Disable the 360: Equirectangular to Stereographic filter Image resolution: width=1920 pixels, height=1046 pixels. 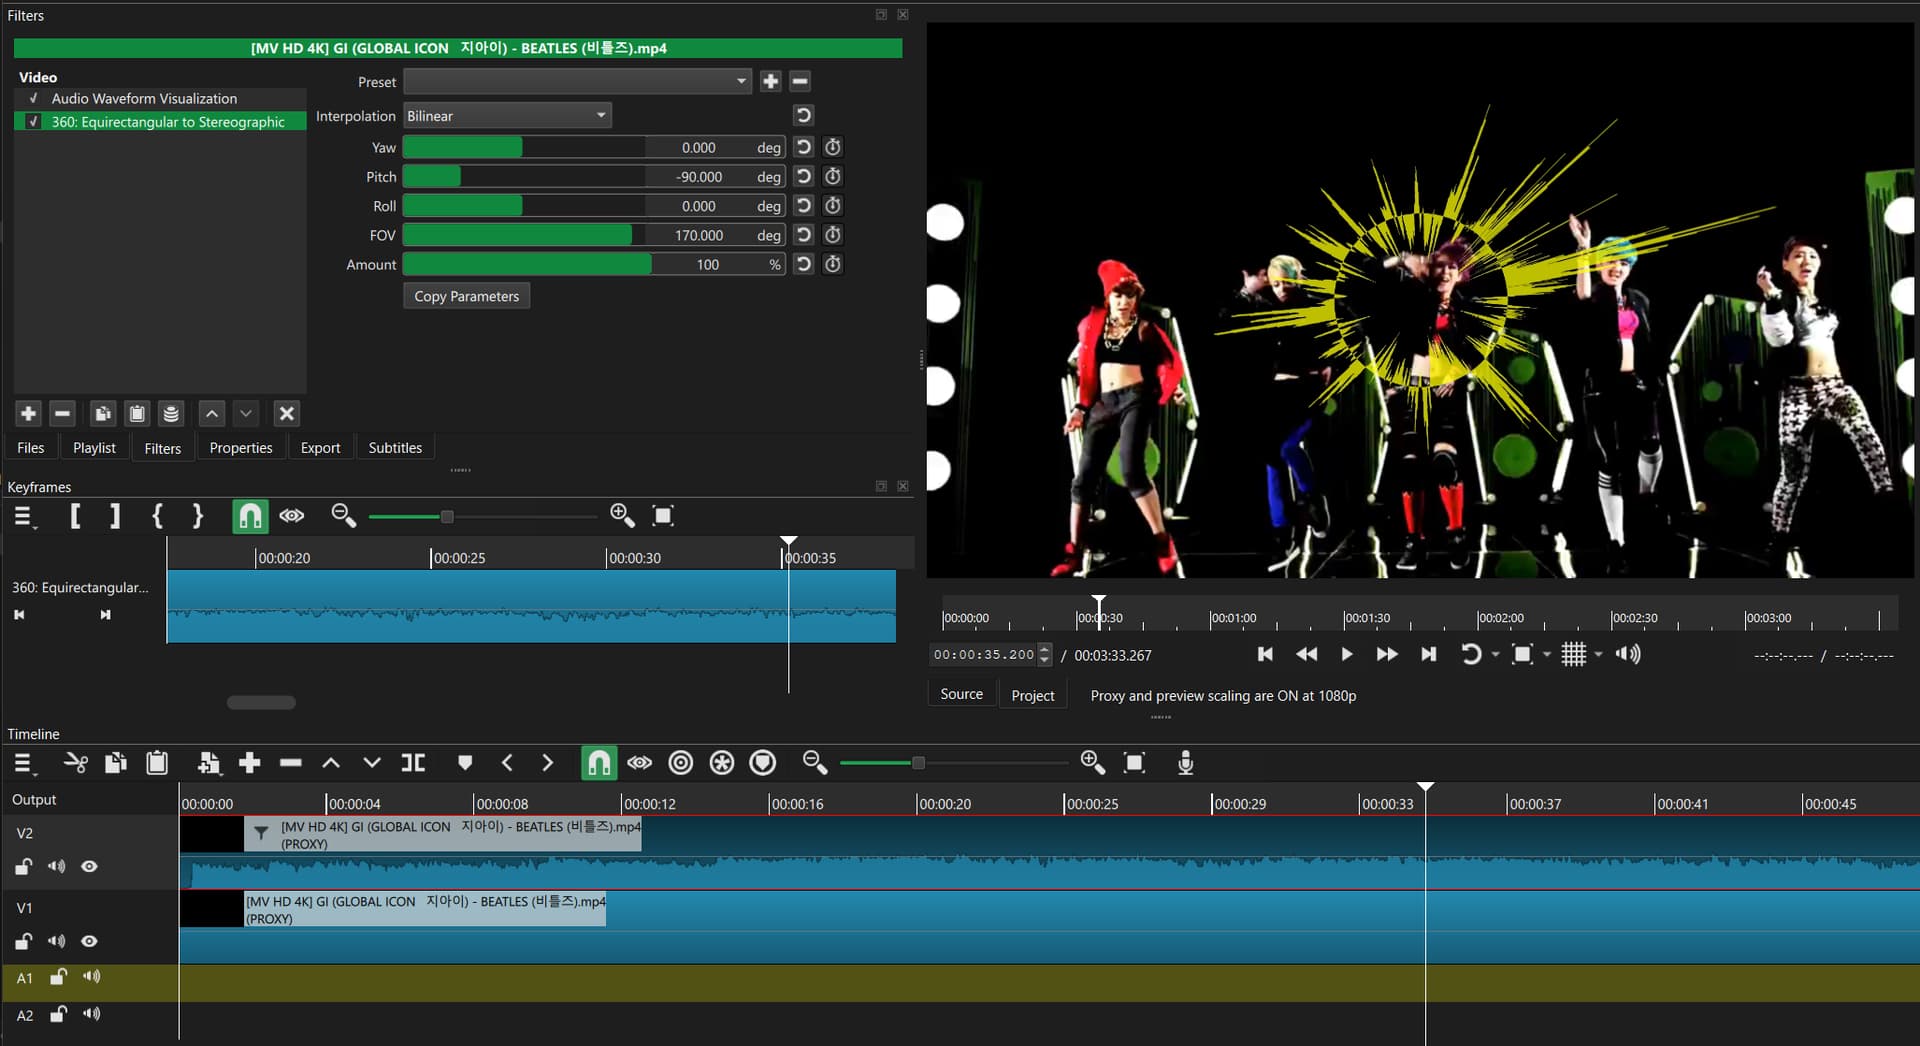click(x=34, y=122)
